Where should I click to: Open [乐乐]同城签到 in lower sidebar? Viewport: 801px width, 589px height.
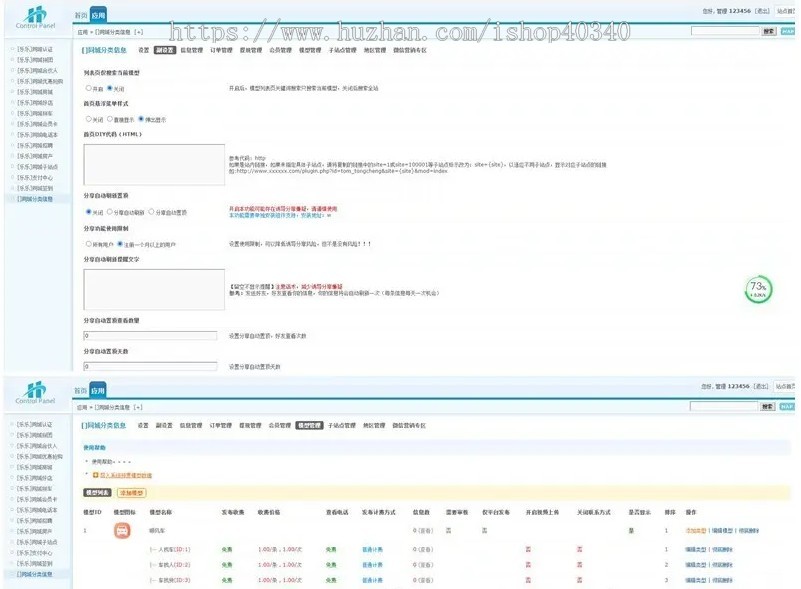pos(34,564)
